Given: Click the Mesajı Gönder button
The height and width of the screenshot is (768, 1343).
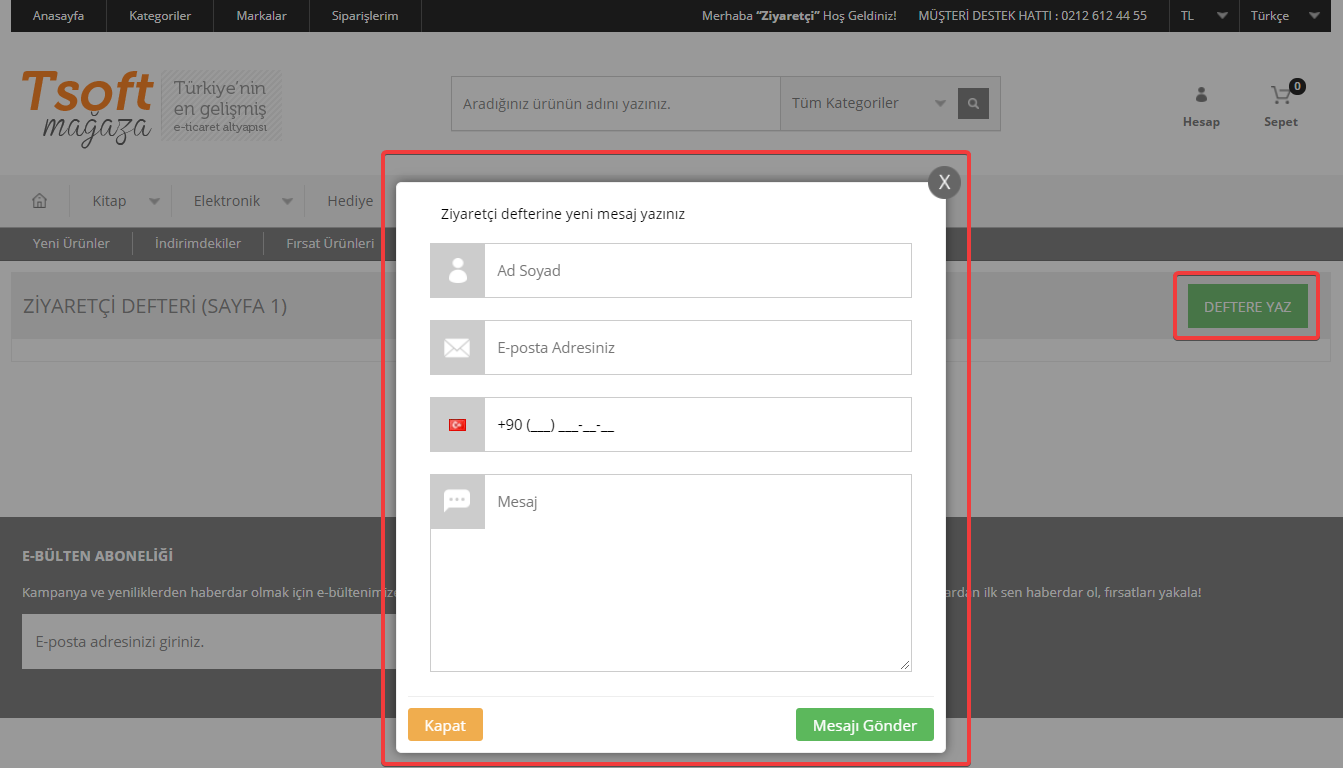Looking at the screenshot, I should [865, 725].
